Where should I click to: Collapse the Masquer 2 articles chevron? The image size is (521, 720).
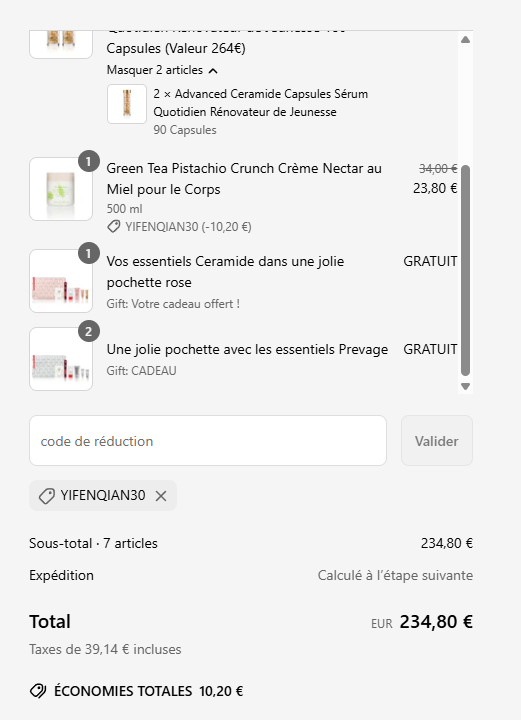[213, 71]
